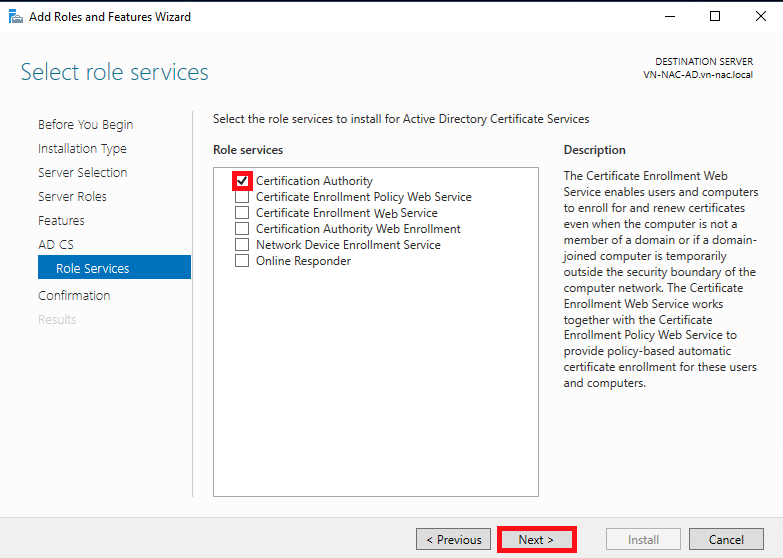Enable Certificate Enrollment Policy Web Service
The height and width of the screenshot is (558, 783).
[x=242, y=197]
